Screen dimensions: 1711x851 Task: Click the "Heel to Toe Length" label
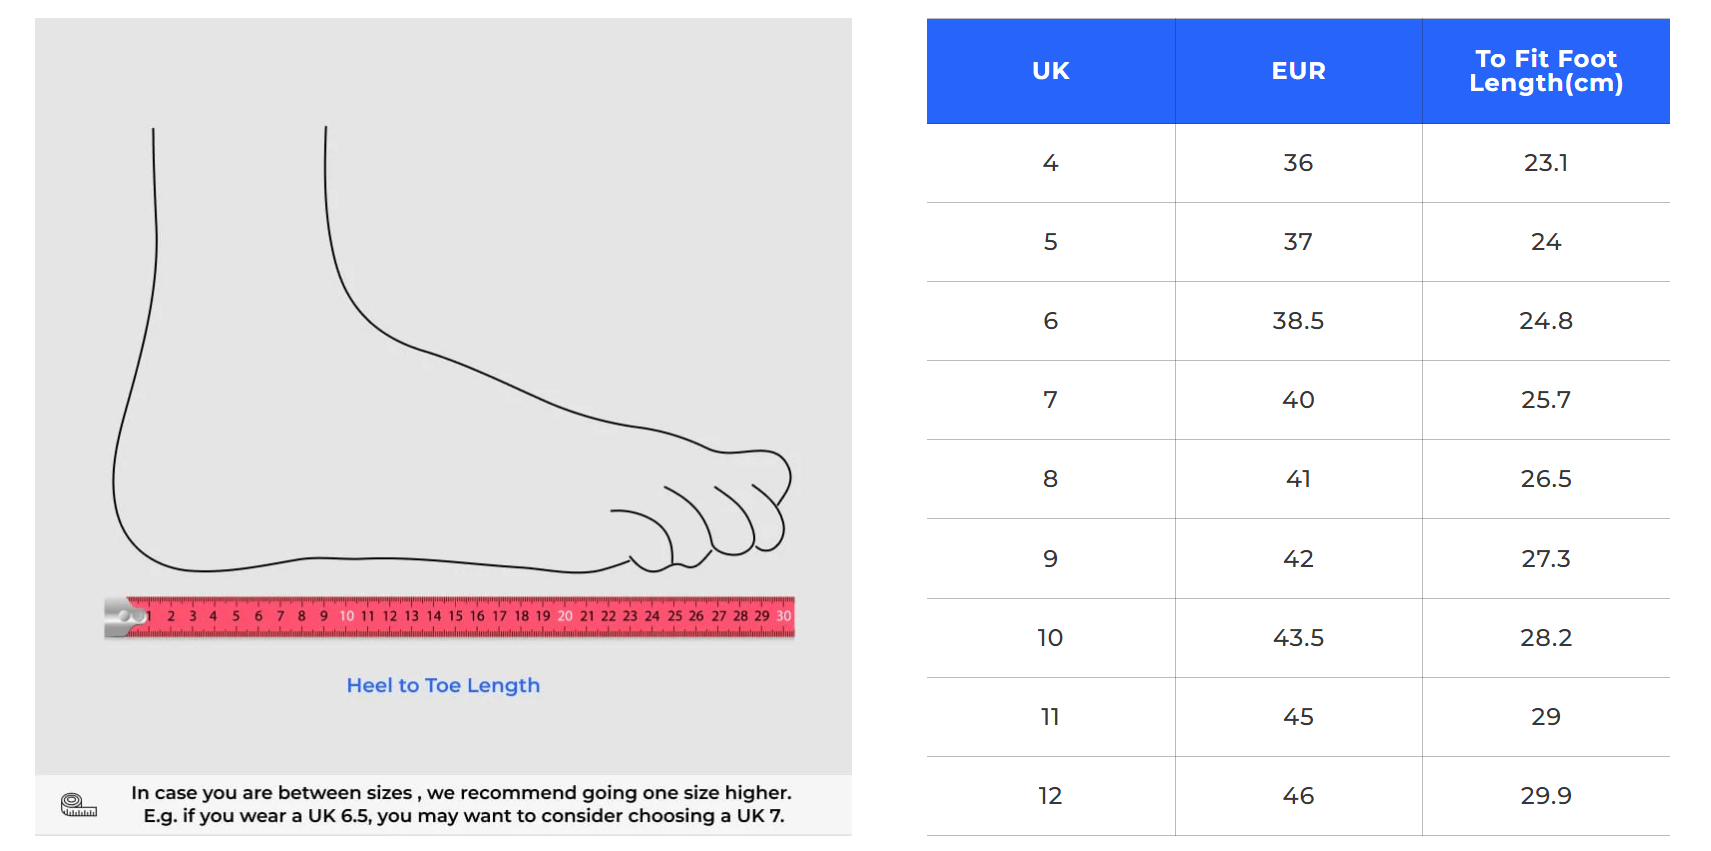pos(443,685)
